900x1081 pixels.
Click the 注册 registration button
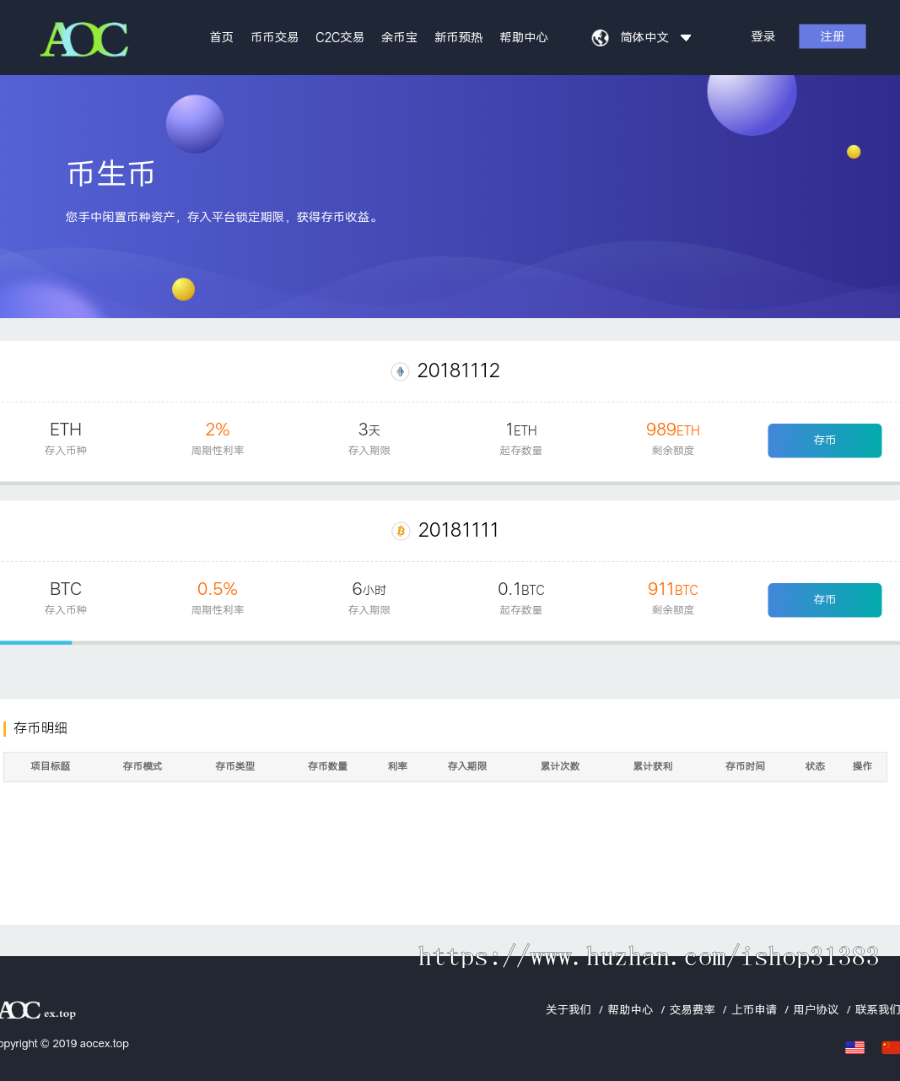832,36
